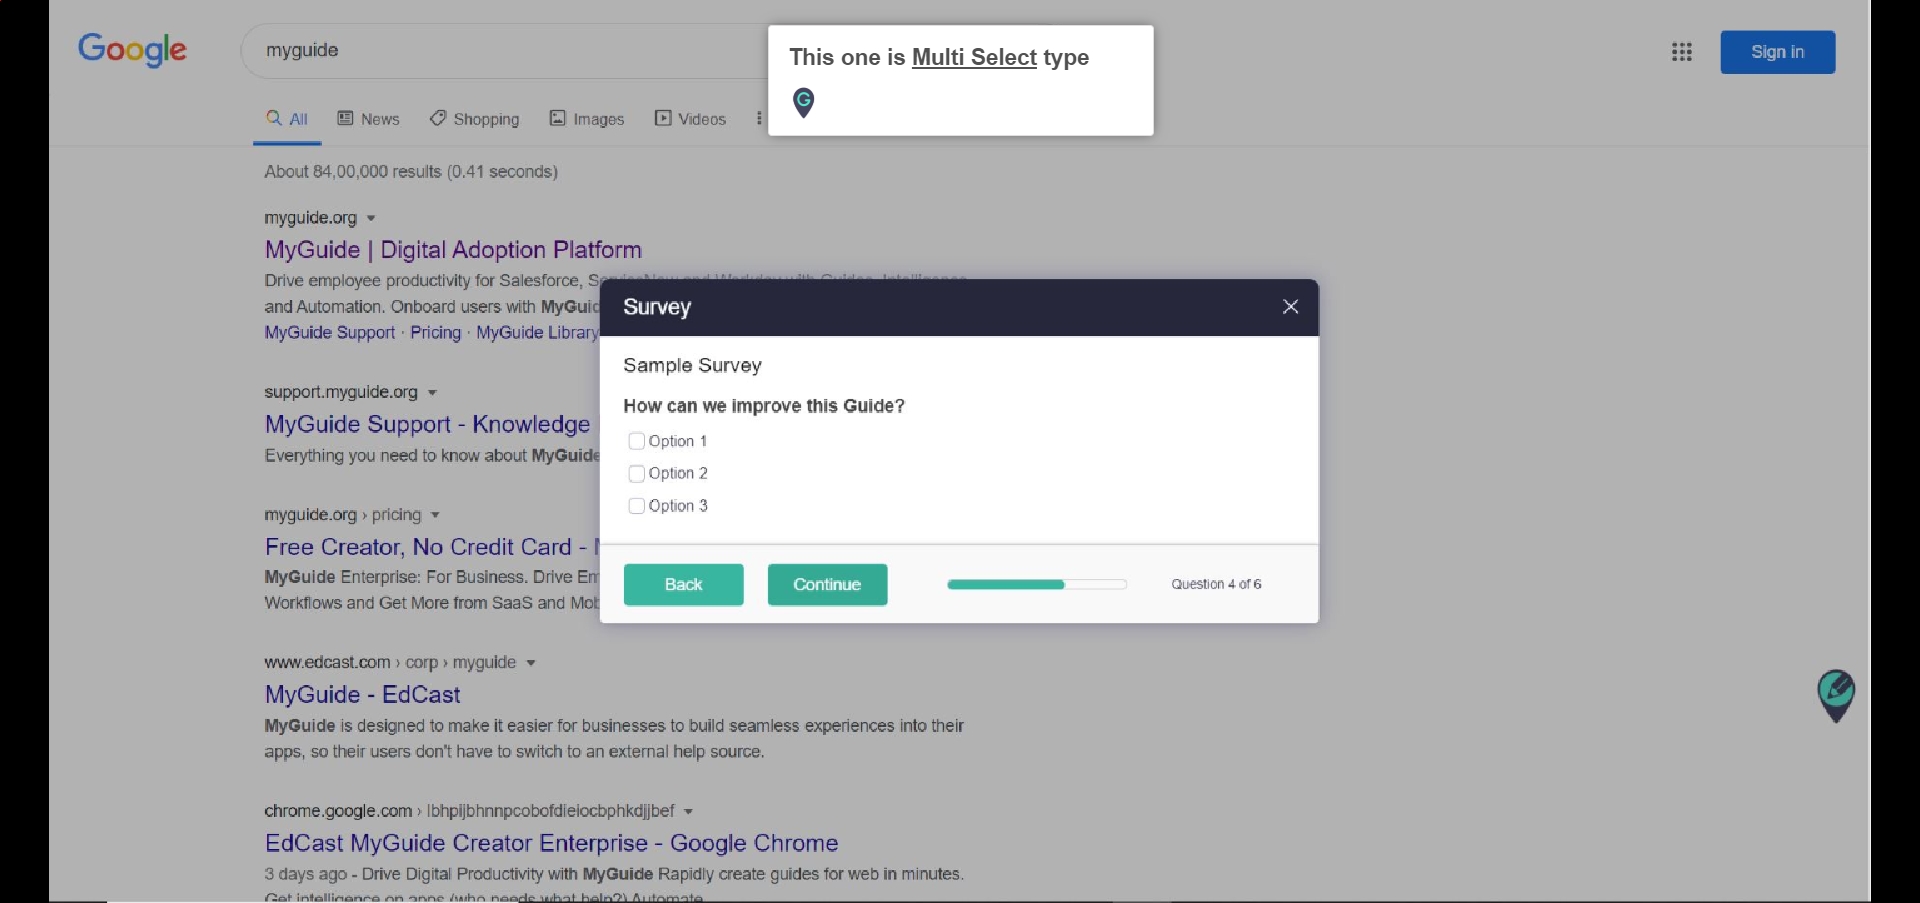Screen dimensions: 1920x903
Task: Expand dropdown arrow next to myguide.org
Action: pyautogui.click(x=371, y=218)
